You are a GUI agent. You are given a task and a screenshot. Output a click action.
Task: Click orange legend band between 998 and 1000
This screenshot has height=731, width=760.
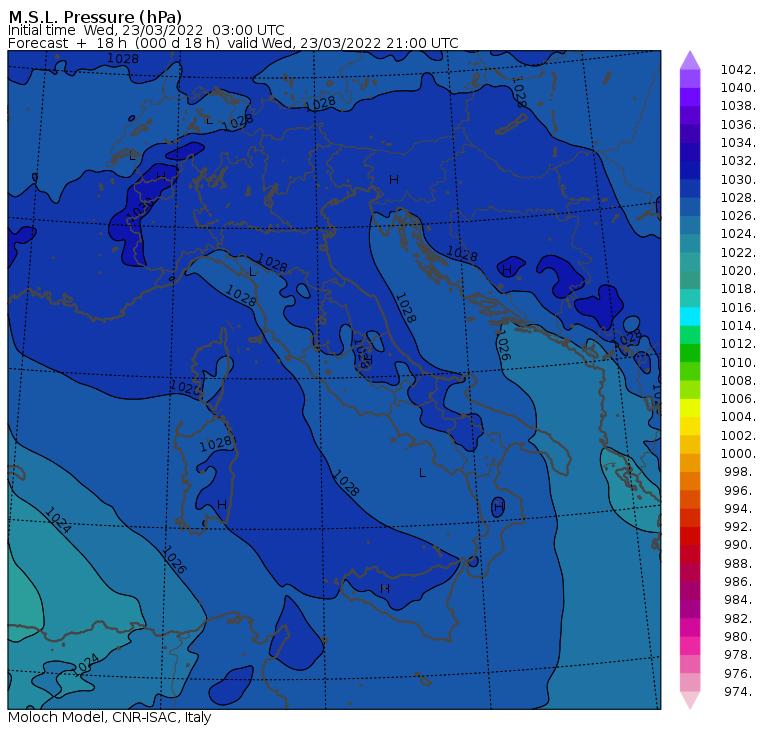(690, 463)
